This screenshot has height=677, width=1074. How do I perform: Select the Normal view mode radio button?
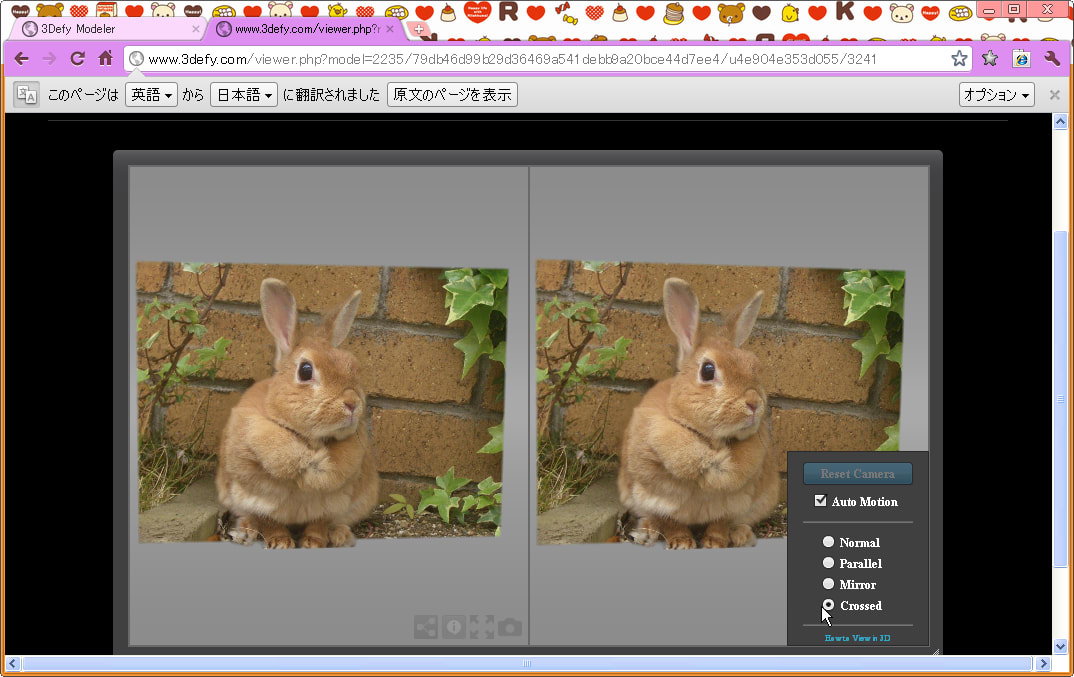pyautogui.click(x=828, y=542)
